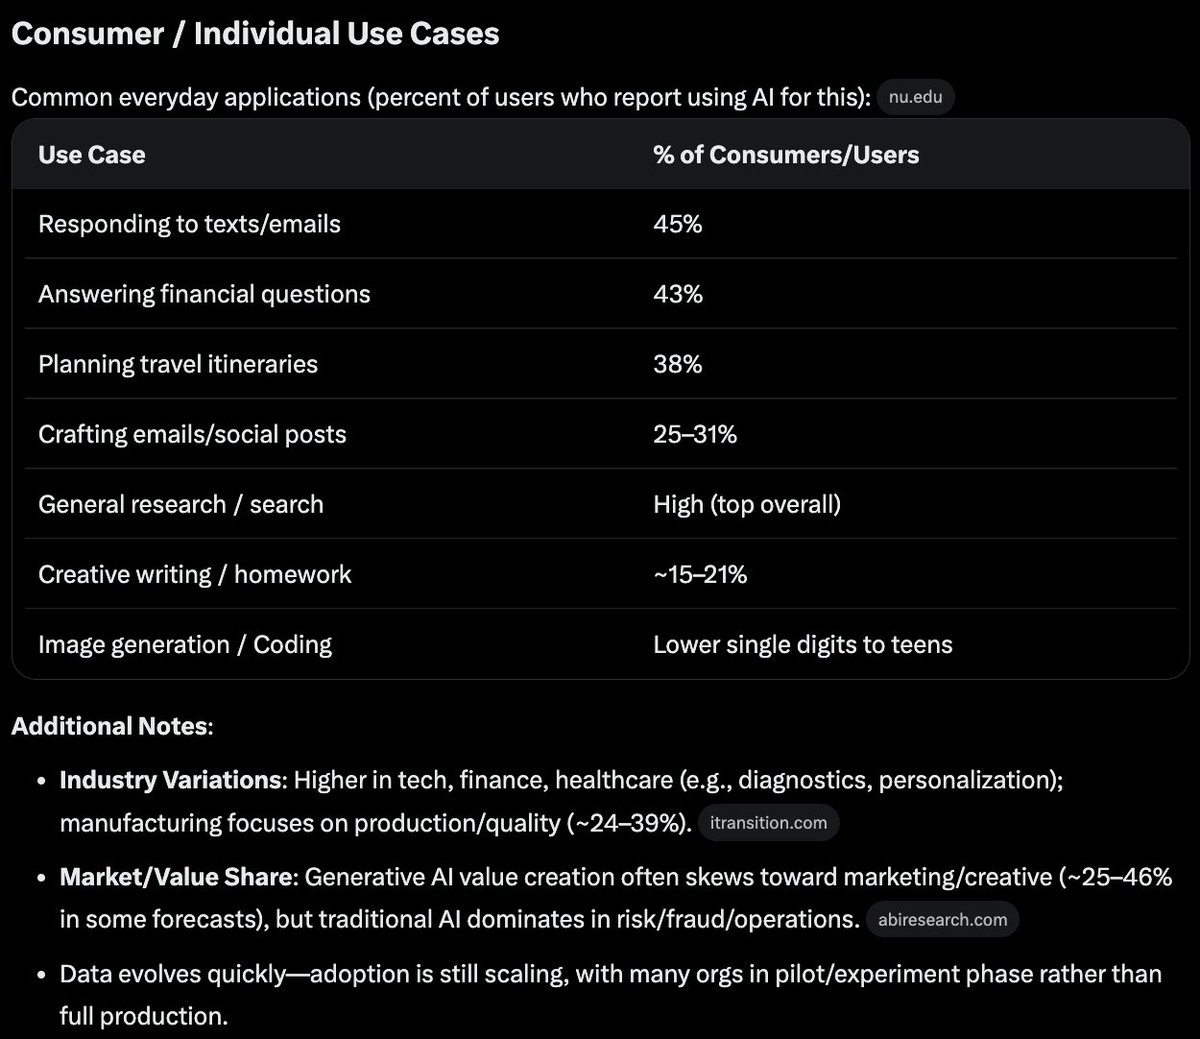Open the itransition.com source citation
This screenshot has height=1039, width=1200.
768,823
